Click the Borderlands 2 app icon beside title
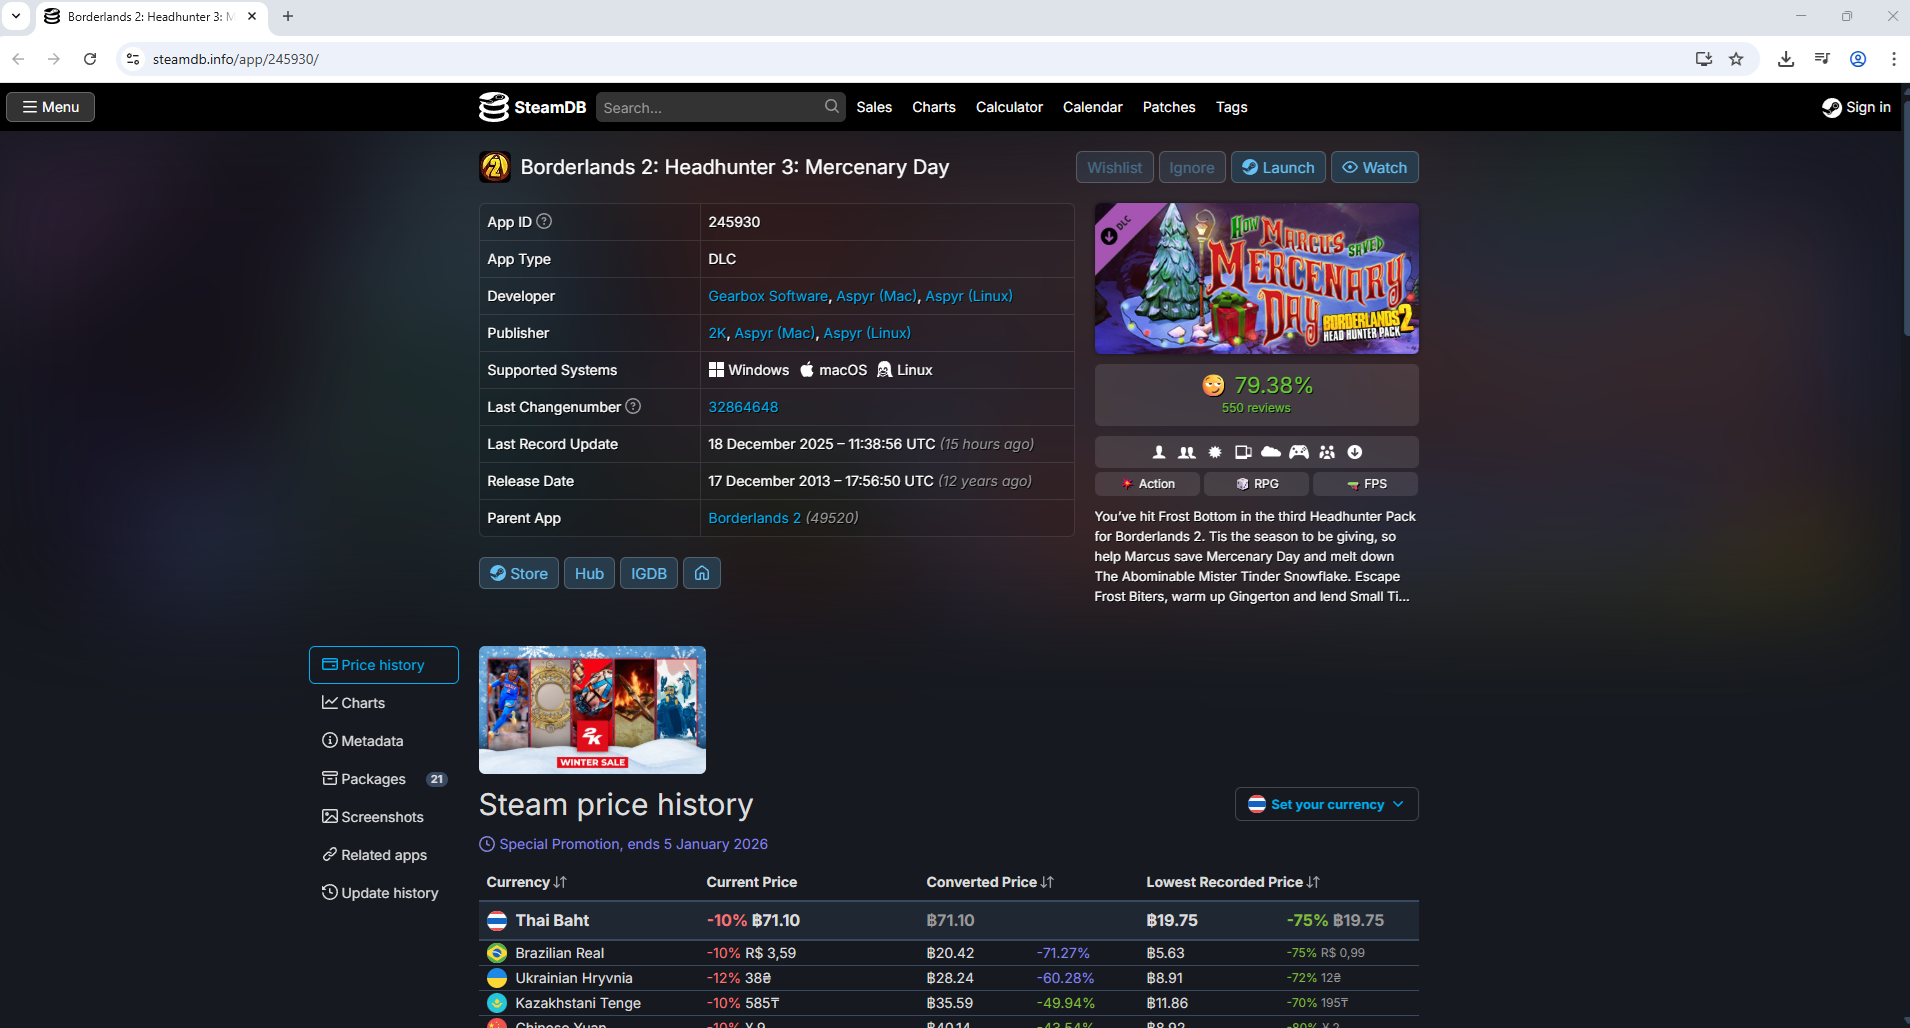 point(495,167)
